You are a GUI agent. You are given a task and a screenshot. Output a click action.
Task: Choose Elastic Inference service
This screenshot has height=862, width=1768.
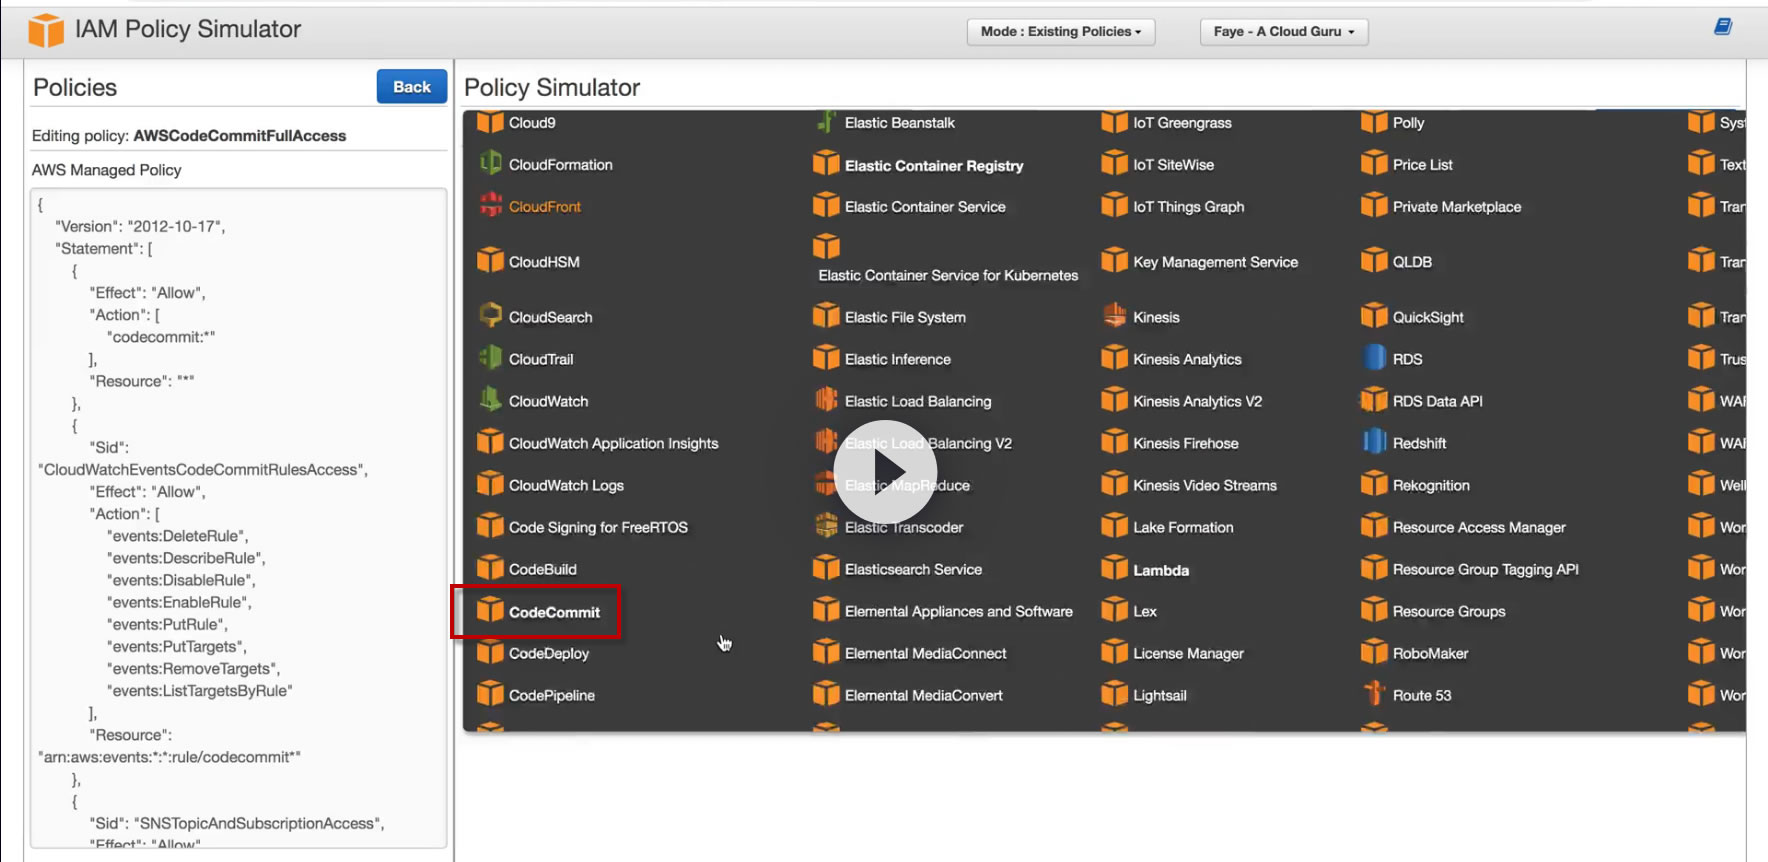(898, 359)
